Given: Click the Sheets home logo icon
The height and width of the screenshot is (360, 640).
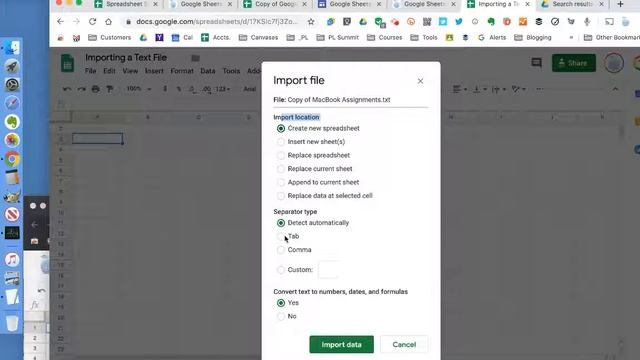Looking at the screenshot, I should click(67, 63).
